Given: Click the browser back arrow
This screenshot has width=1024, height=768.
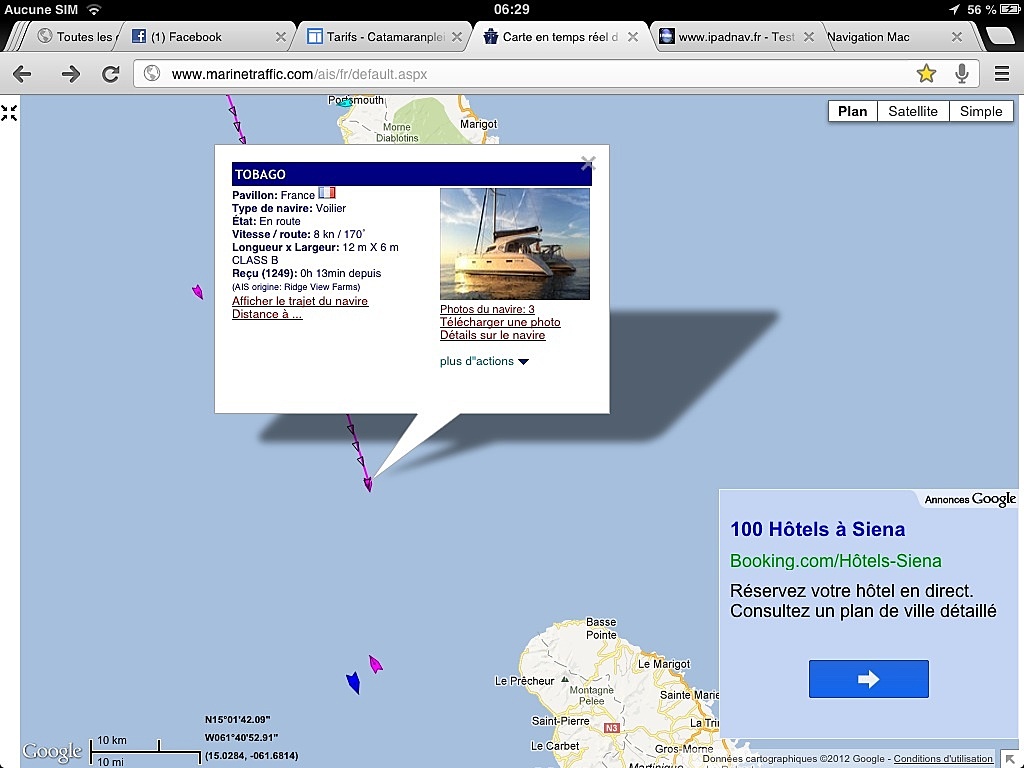Looking at the screenshot, I should click(22, 74).
